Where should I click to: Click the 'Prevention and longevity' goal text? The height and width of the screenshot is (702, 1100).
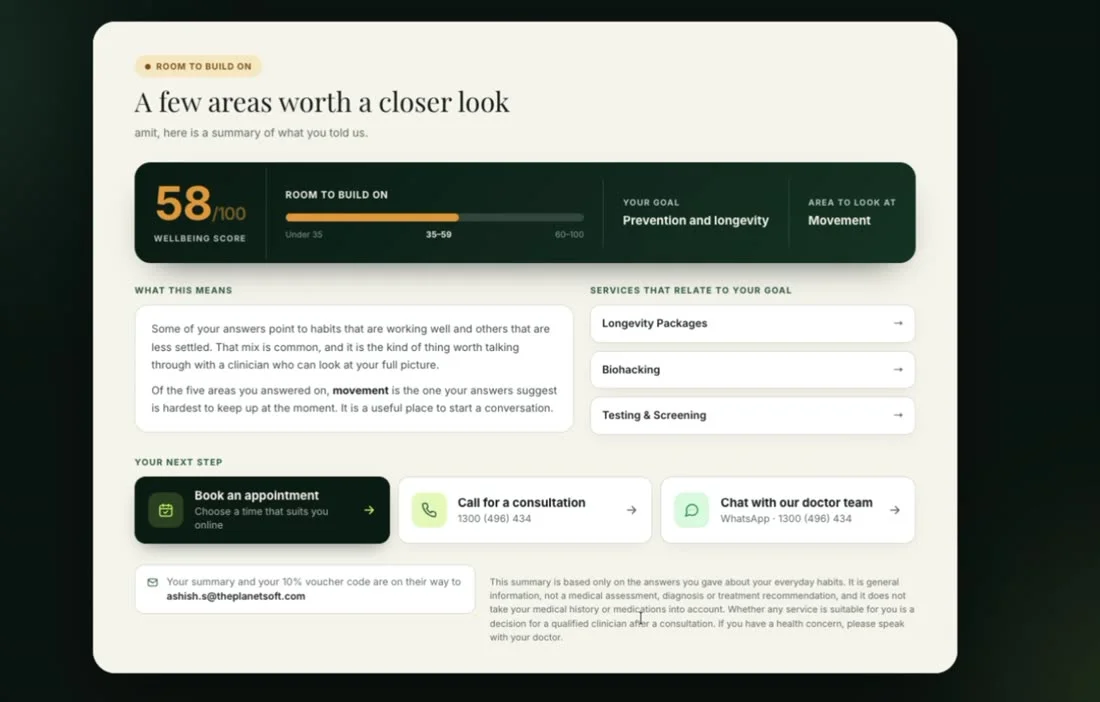click(695, 220)
